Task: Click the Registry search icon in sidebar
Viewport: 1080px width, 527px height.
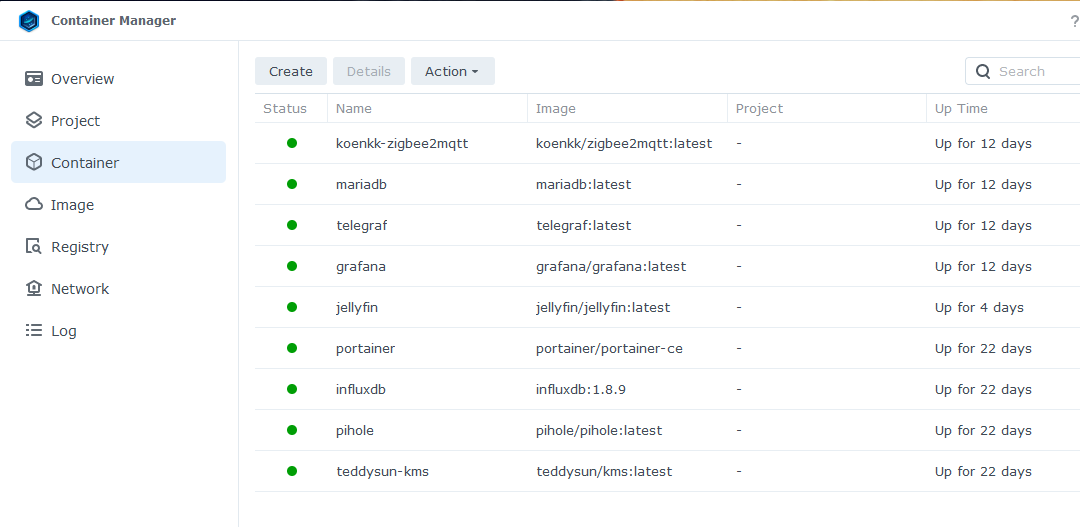Action: pyautogui.click(x=34, y=247)
